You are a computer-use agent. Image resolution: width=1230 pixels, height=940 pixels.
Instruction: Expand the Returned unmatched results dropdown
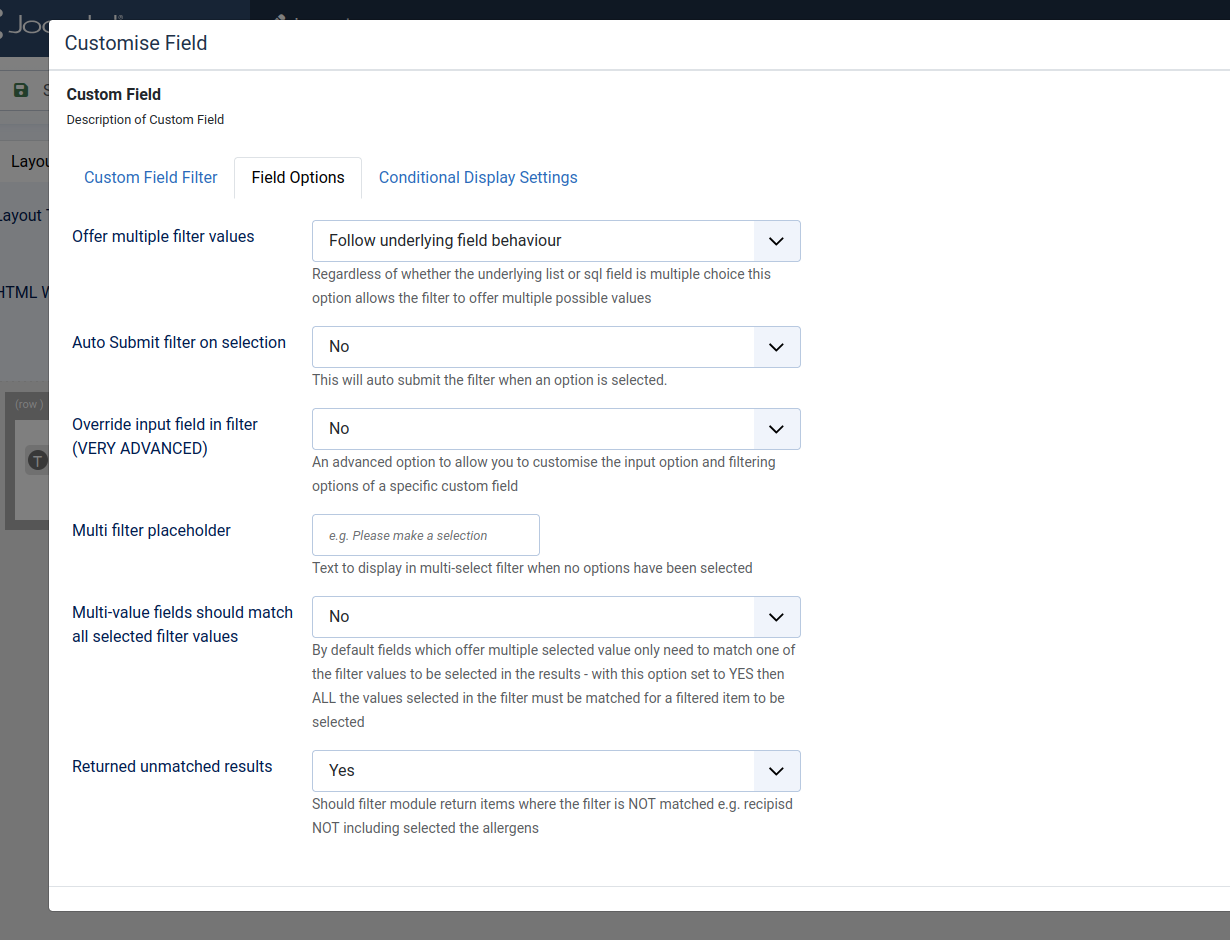tap(556, 771)
